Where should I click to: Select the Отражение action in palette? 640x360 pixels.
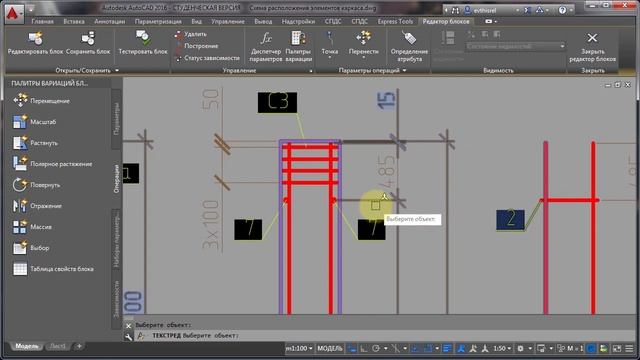(x=37, y=206)
